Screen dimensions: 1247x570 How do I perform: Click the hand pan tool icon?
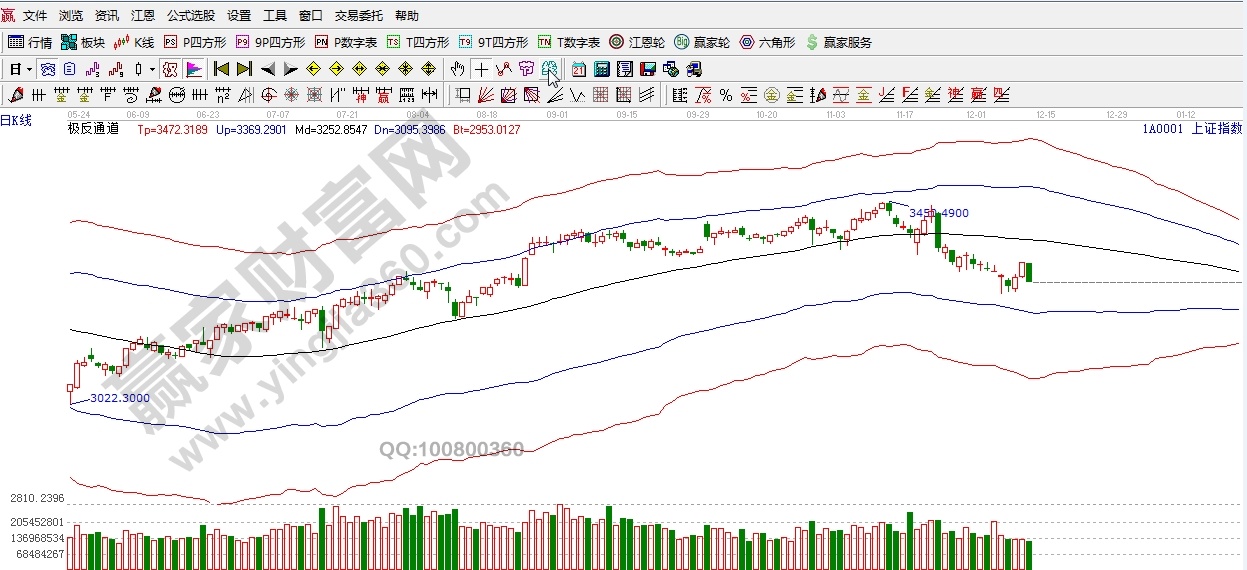pos(457,69)
